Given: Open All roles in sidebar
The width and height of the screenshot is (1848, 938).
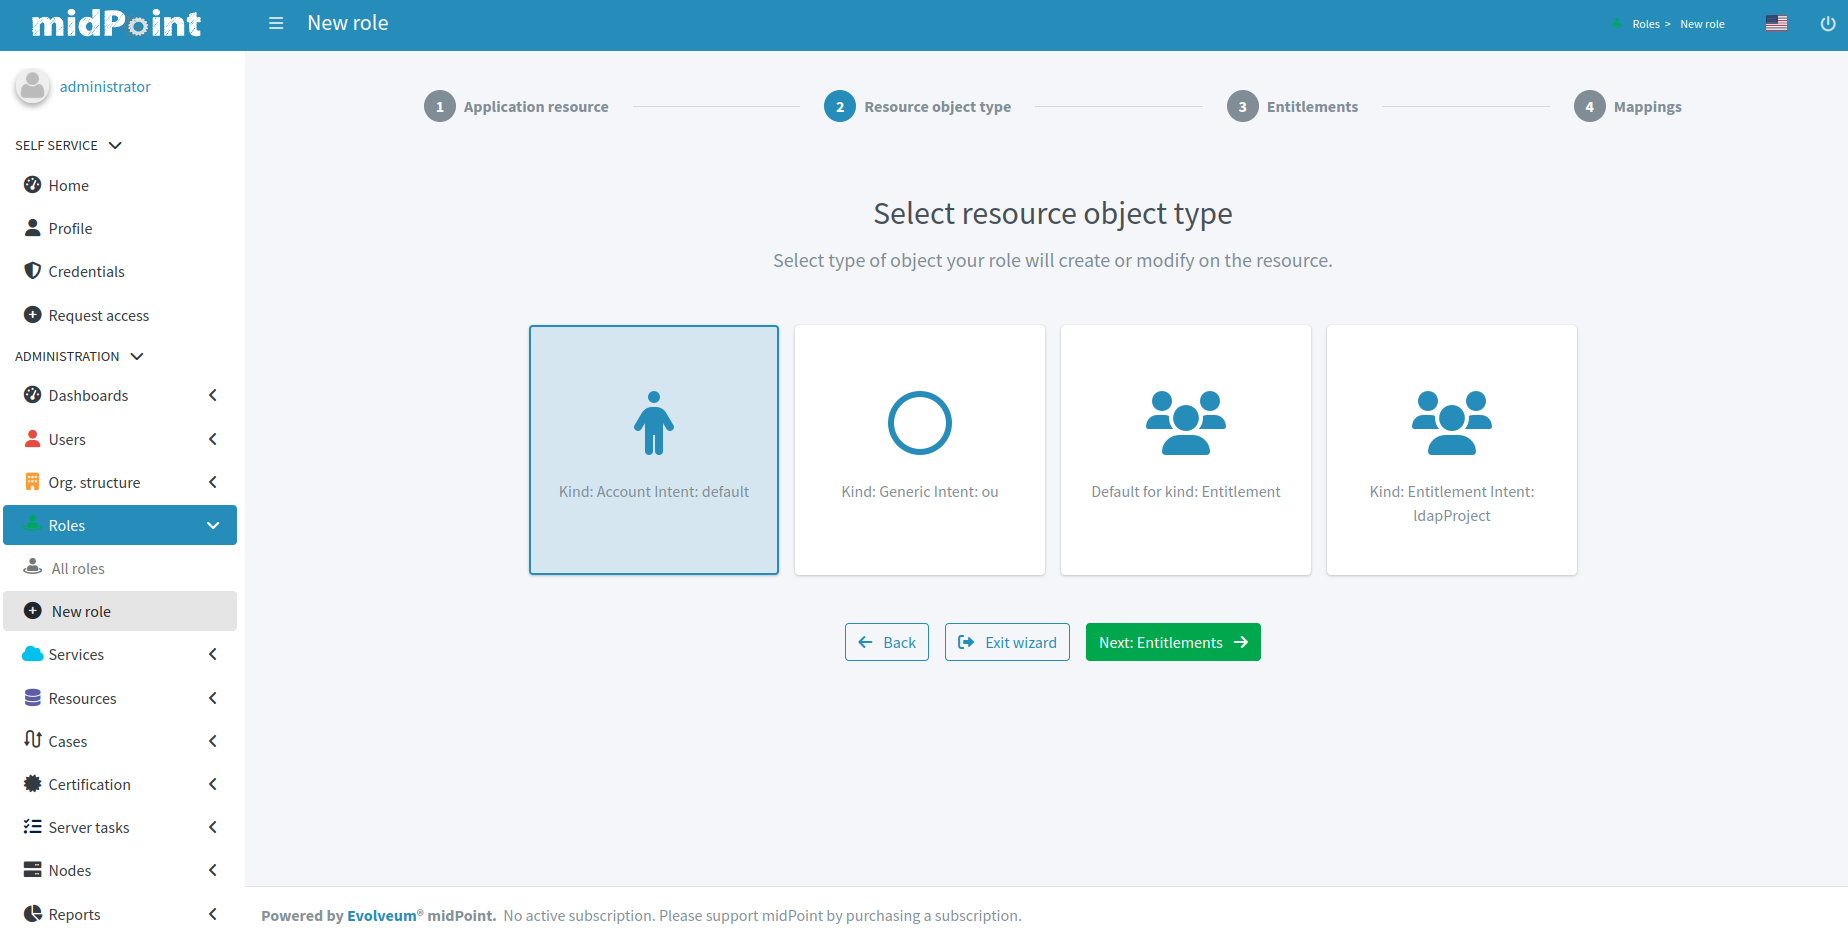Looking at the screenshot, I should tap(78, 568).
